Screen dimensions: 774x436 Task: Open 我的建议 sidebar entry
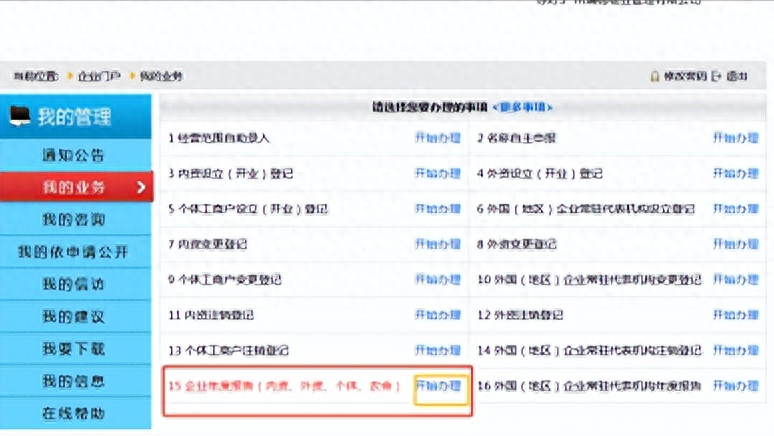[73, 316]
